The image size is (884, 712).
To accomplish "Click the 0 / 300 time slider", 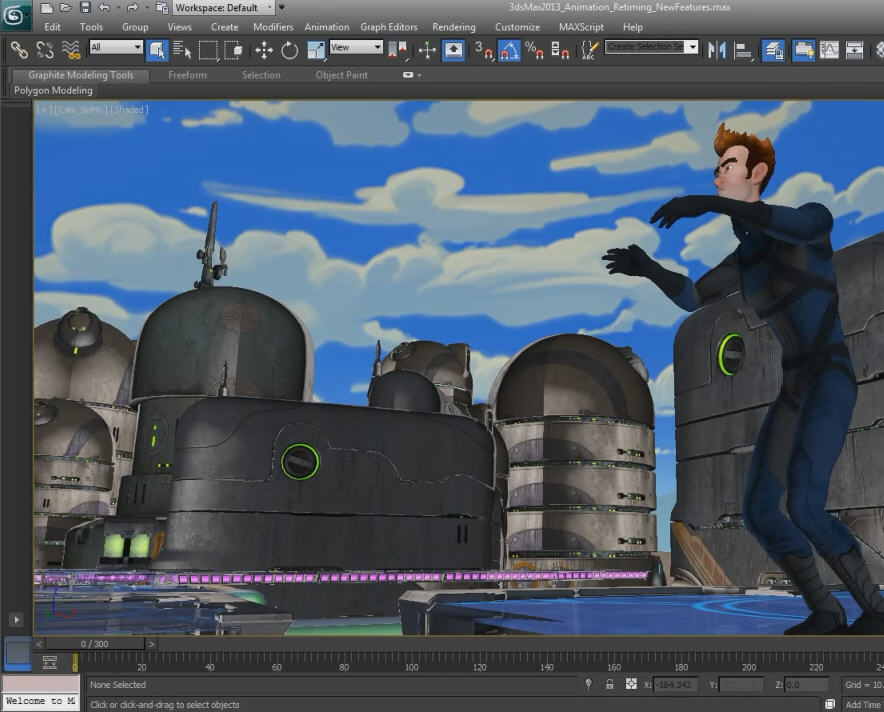I will click(x=94, y=644).
